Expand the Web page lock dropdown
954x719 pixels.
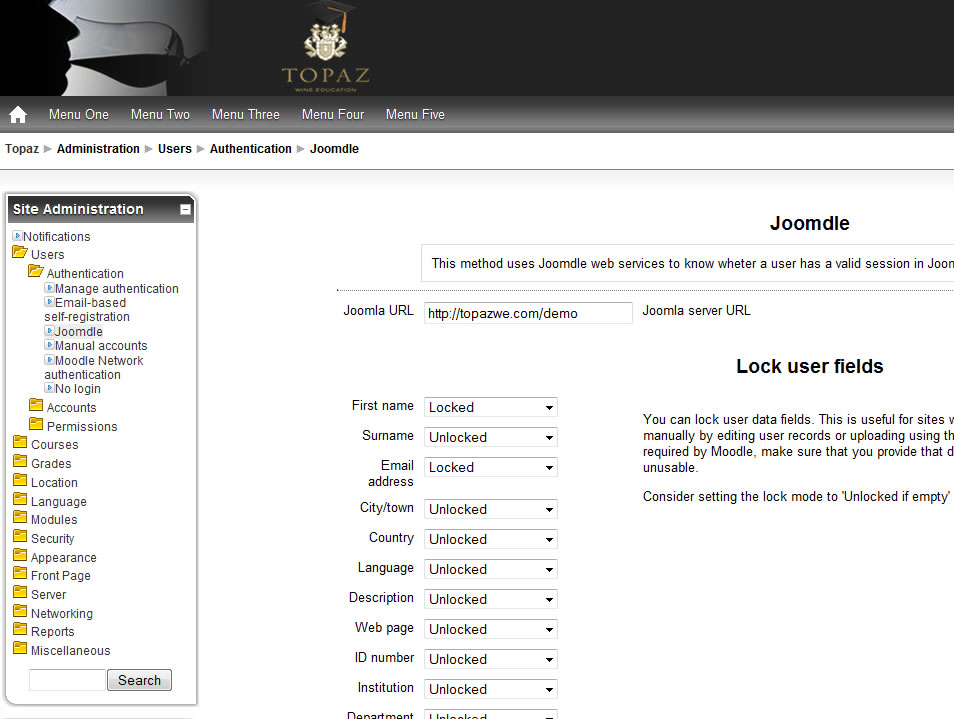tap(490, 629)
